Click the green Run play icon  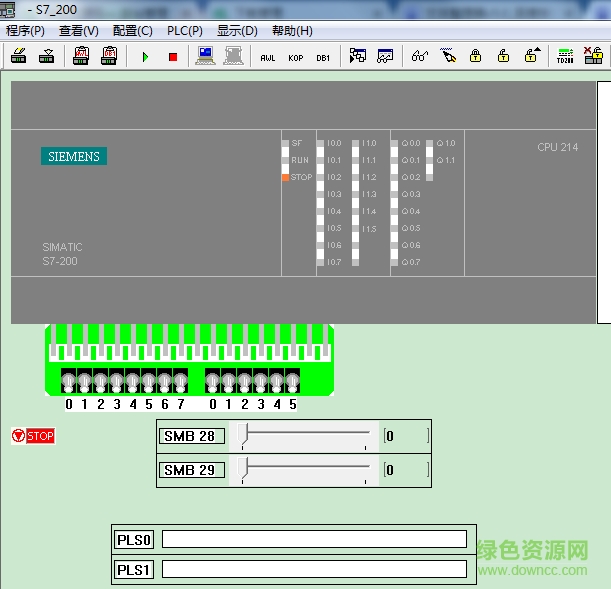(x=145, y=57)
